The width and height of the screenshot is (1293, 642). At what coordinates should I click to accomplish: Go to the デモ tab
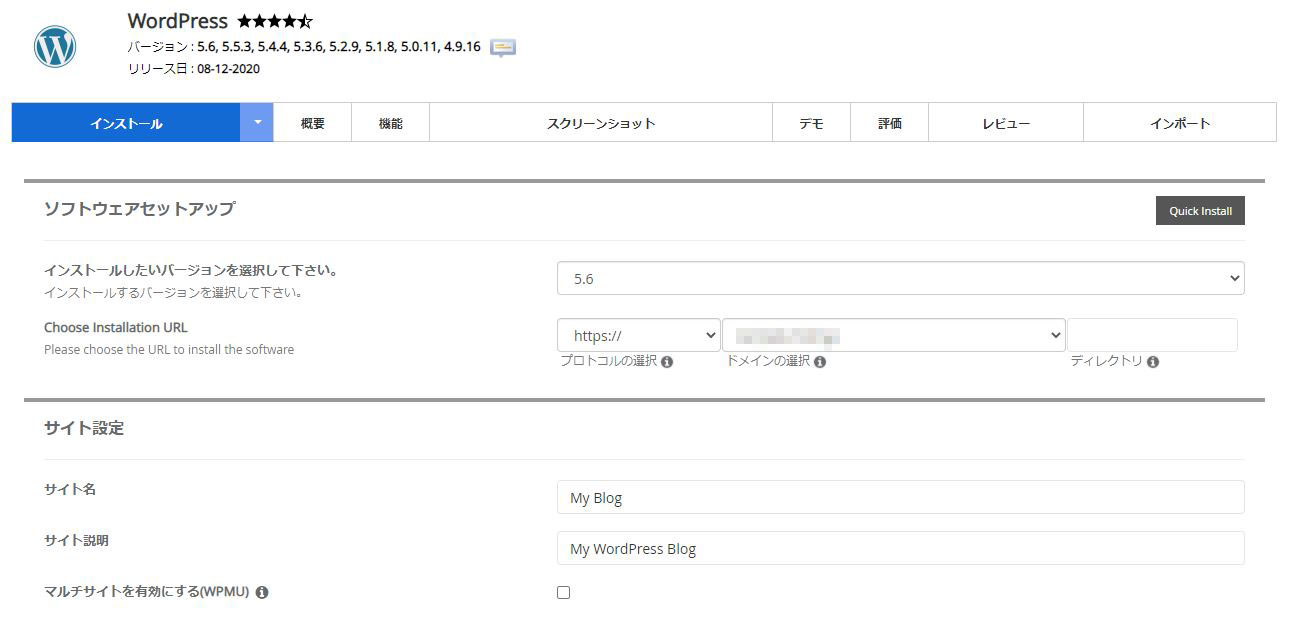tap(812, 123)
